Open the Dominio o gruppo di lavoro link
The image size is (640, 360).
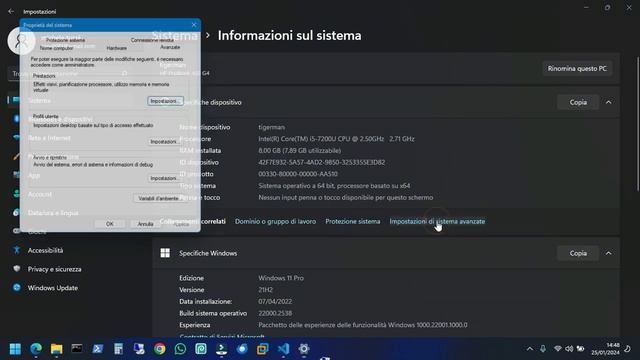(x=276, y=221)
